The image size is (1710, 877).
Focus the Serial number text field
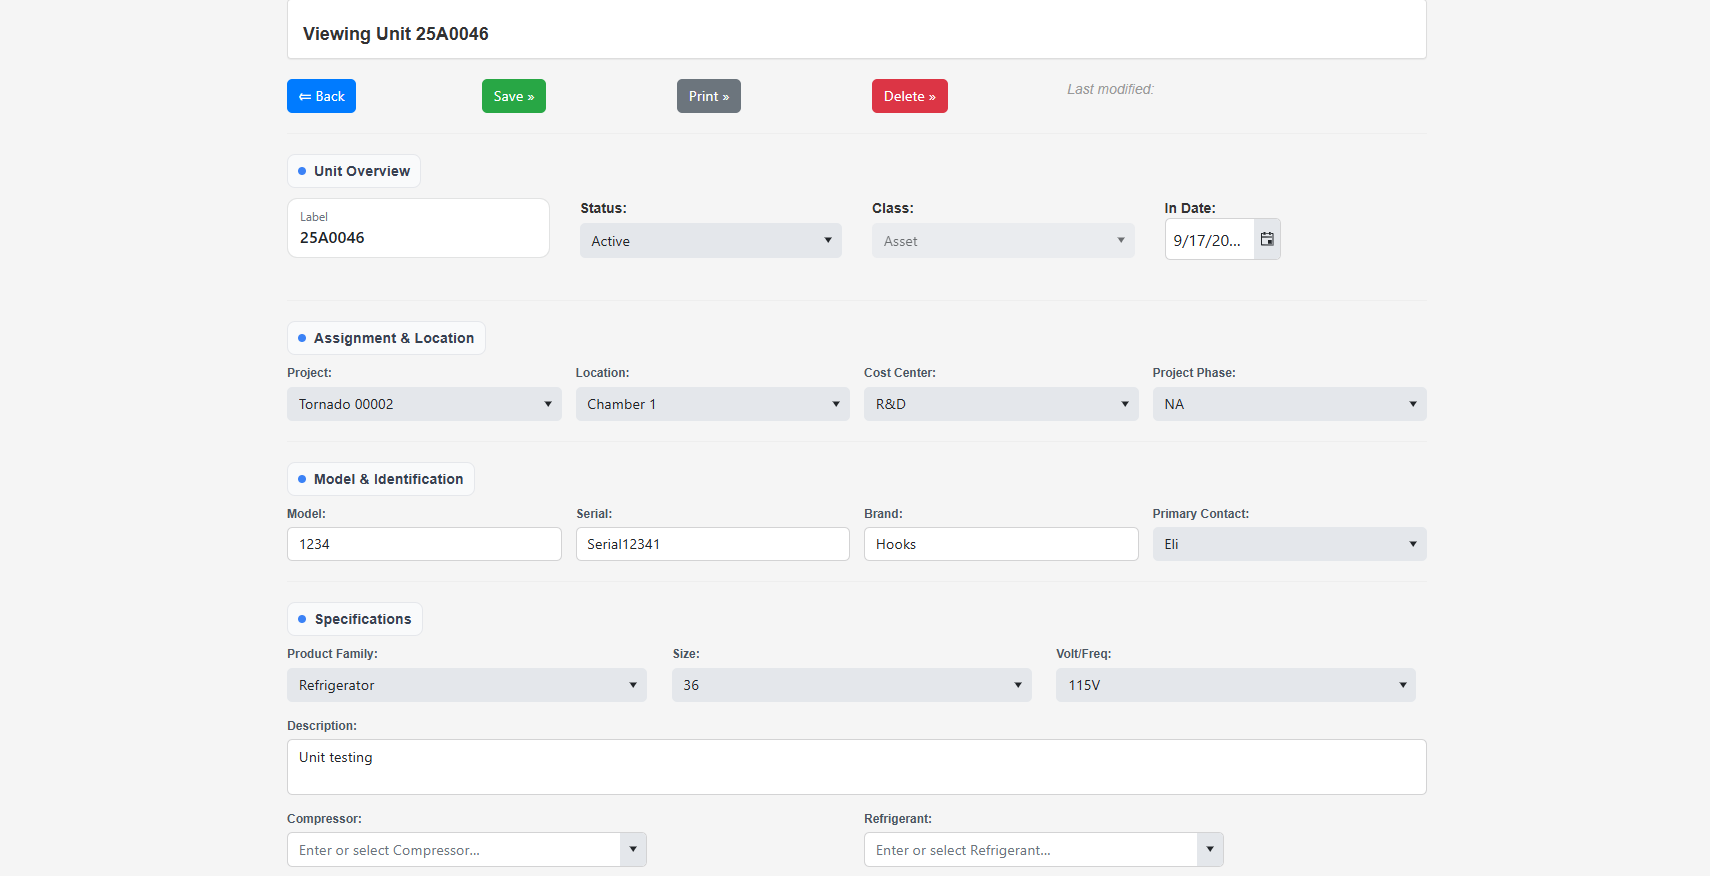point(712,544)
